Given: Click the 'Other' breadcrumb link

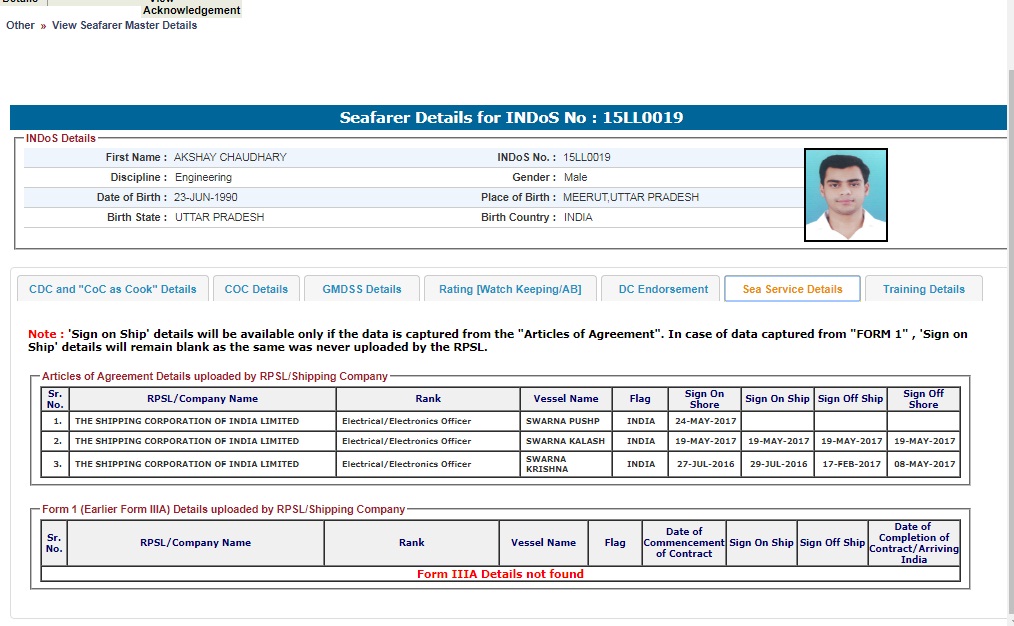Looking at the screenshot, I should pyautogui.click(x=20, y=25).
